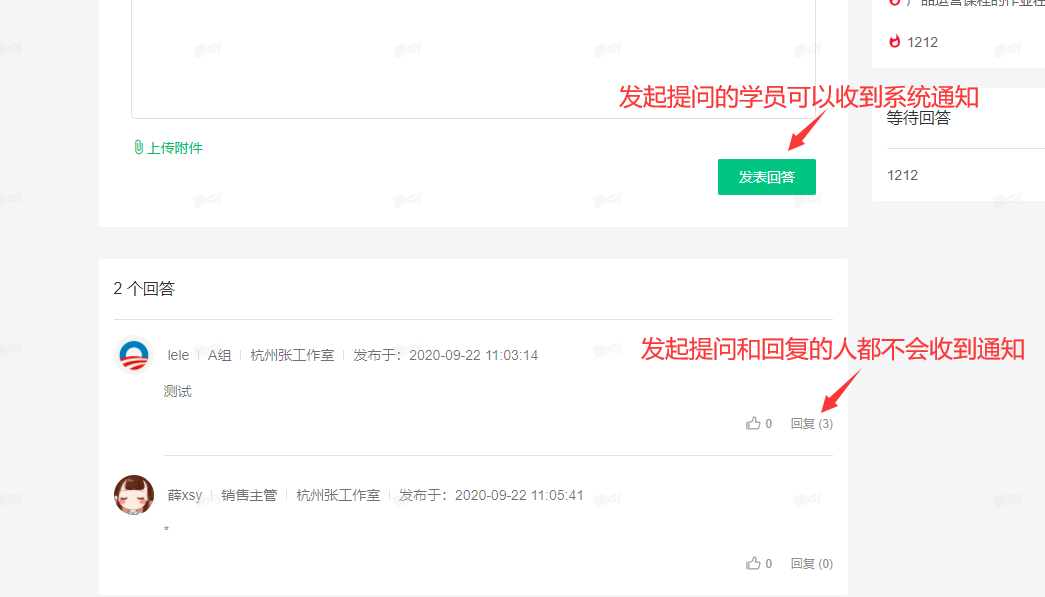
Task: Open hot question 1212 with flame icon
Action: [x=922, y=42]
